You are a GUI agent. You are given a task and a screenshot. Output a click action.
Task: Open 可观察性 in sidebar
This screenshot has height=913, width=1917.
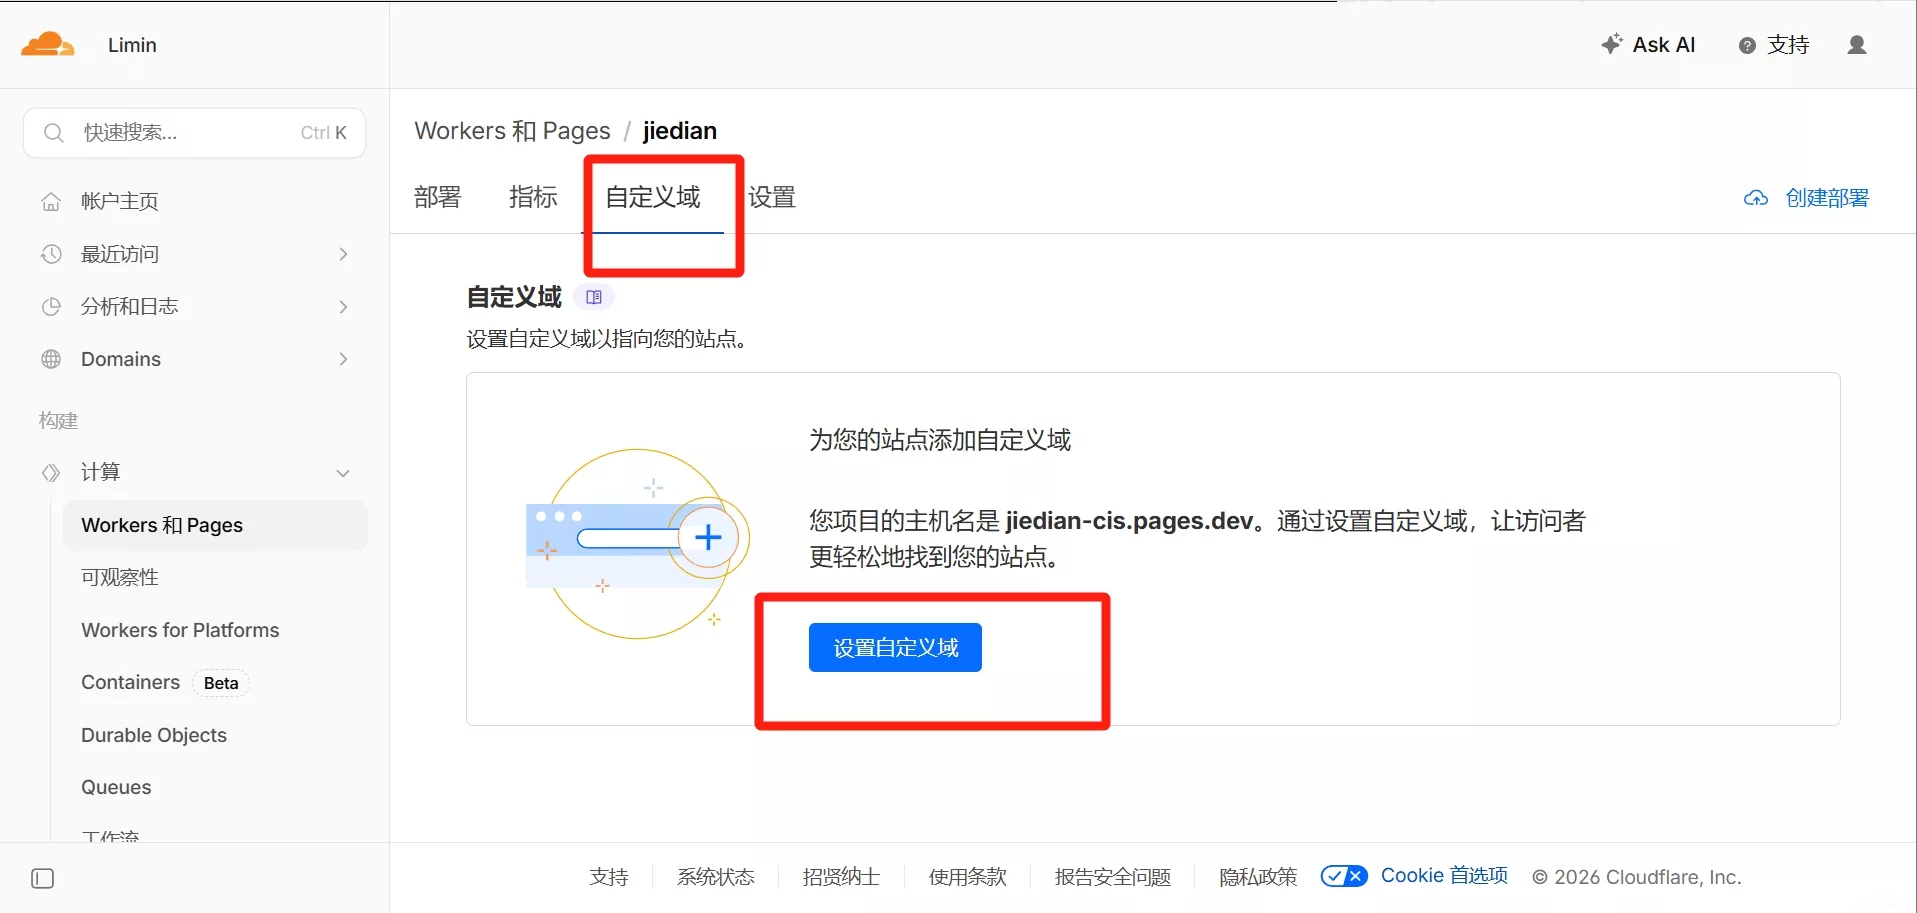[x=120, y=577]
